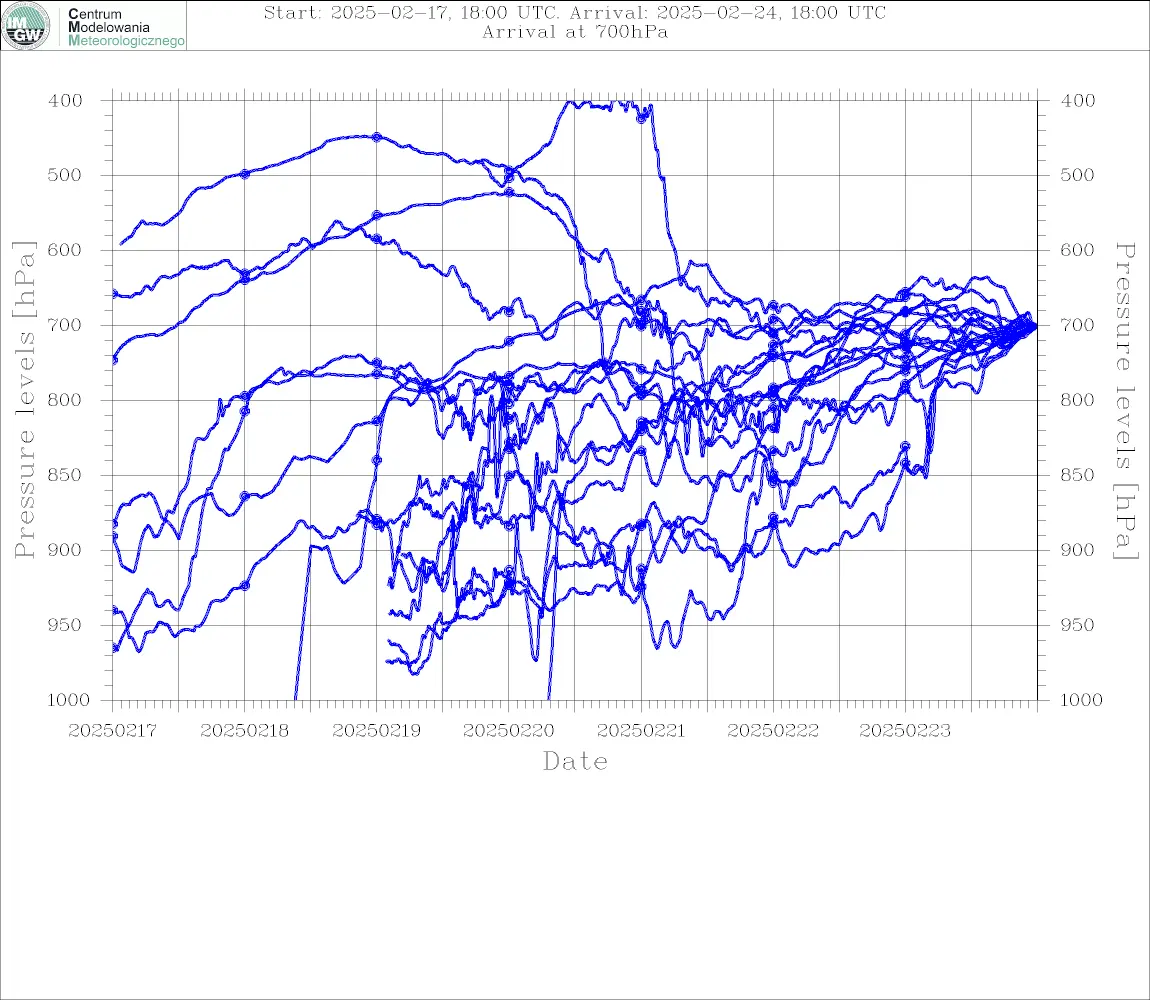The width and height of the screenshot is (1150, 1000).
Task: Click right axis label 950
Action: tap(1078, 625)
